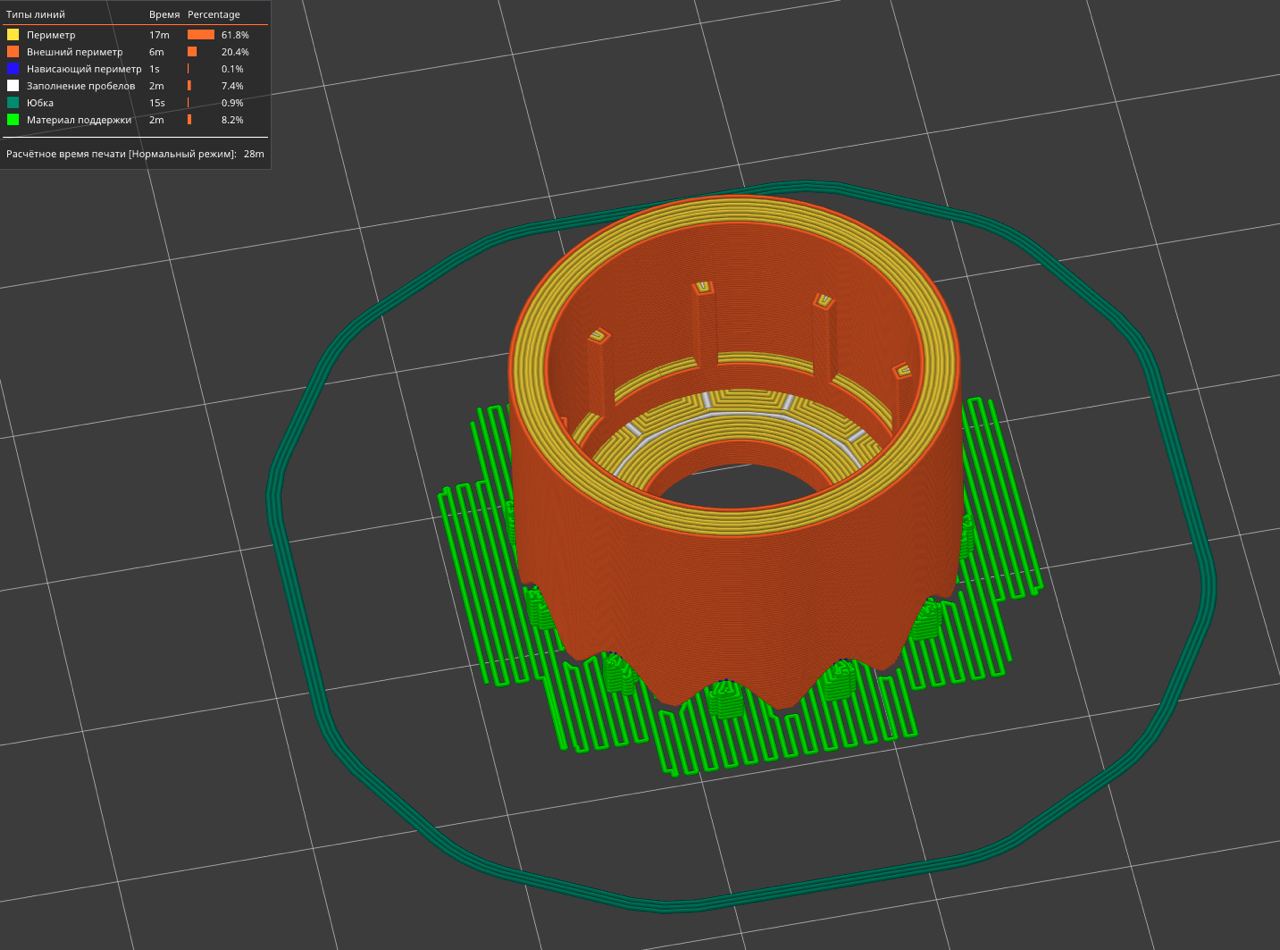Toggle the yellow Периметр color swatch
Screen dimensions: 1280x950
pyautogui.click(x=13, y=35)
